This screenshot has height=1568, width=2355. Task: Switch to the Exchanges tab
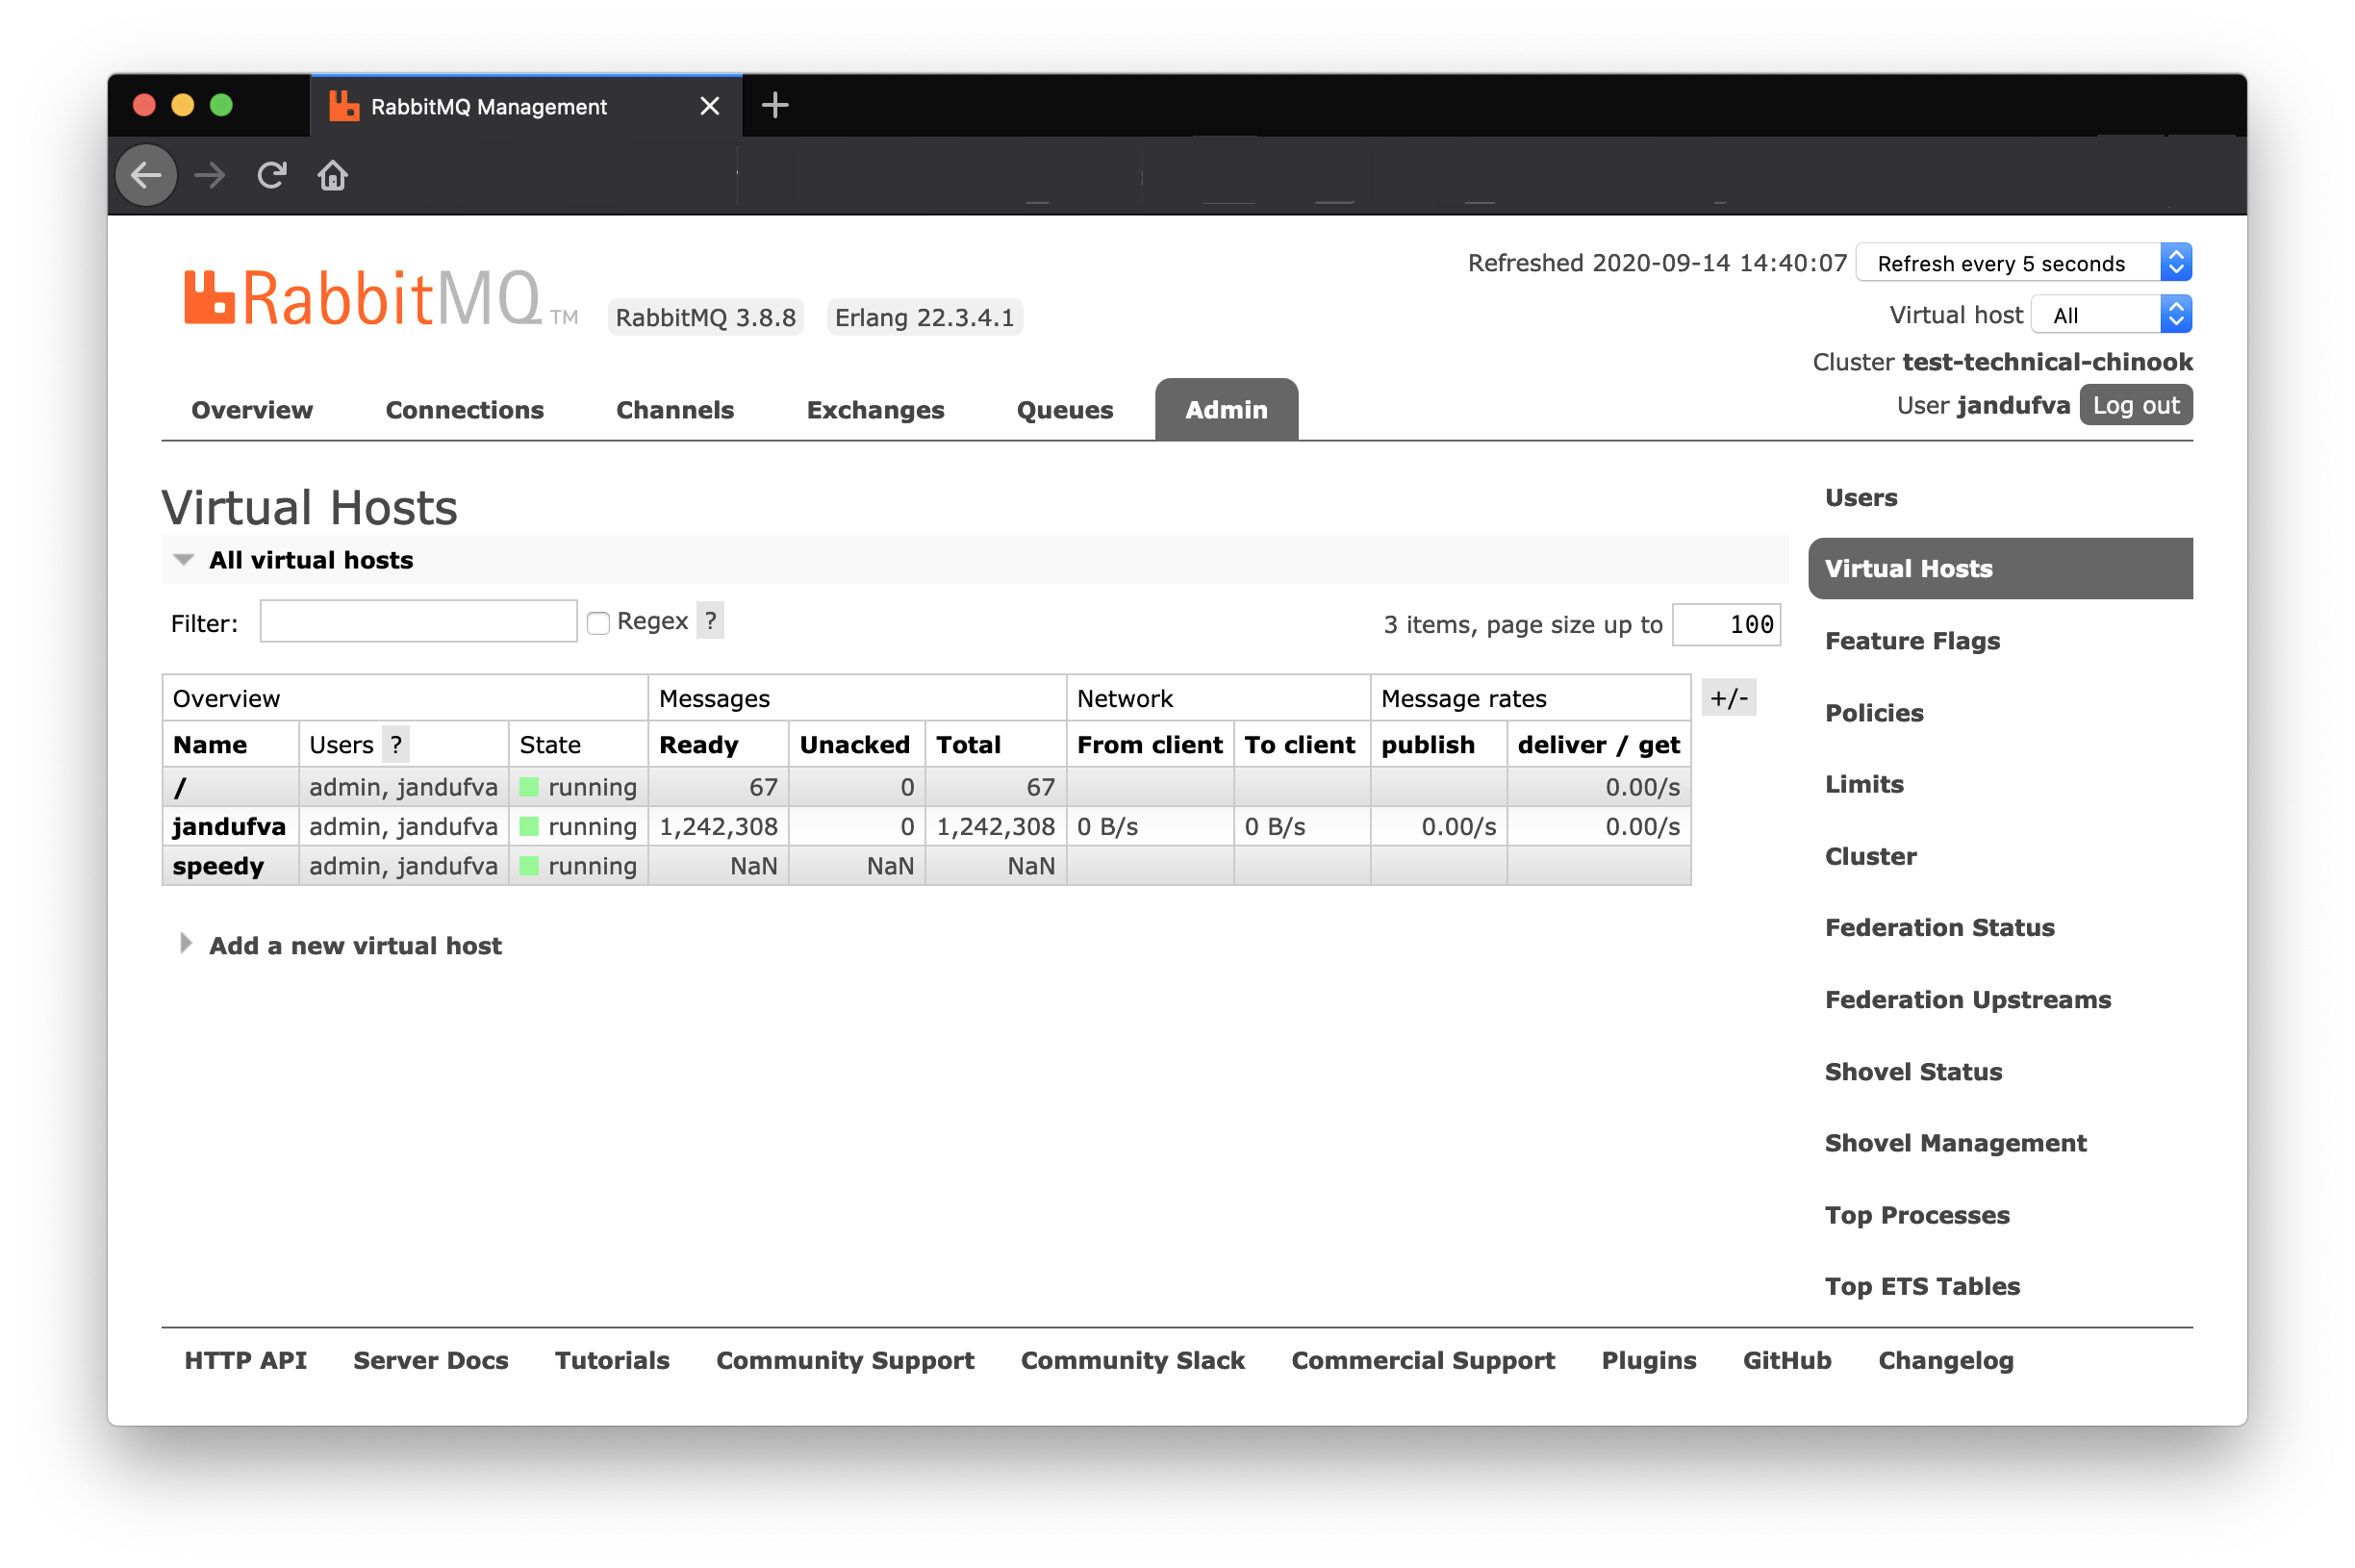pos(875,410)
